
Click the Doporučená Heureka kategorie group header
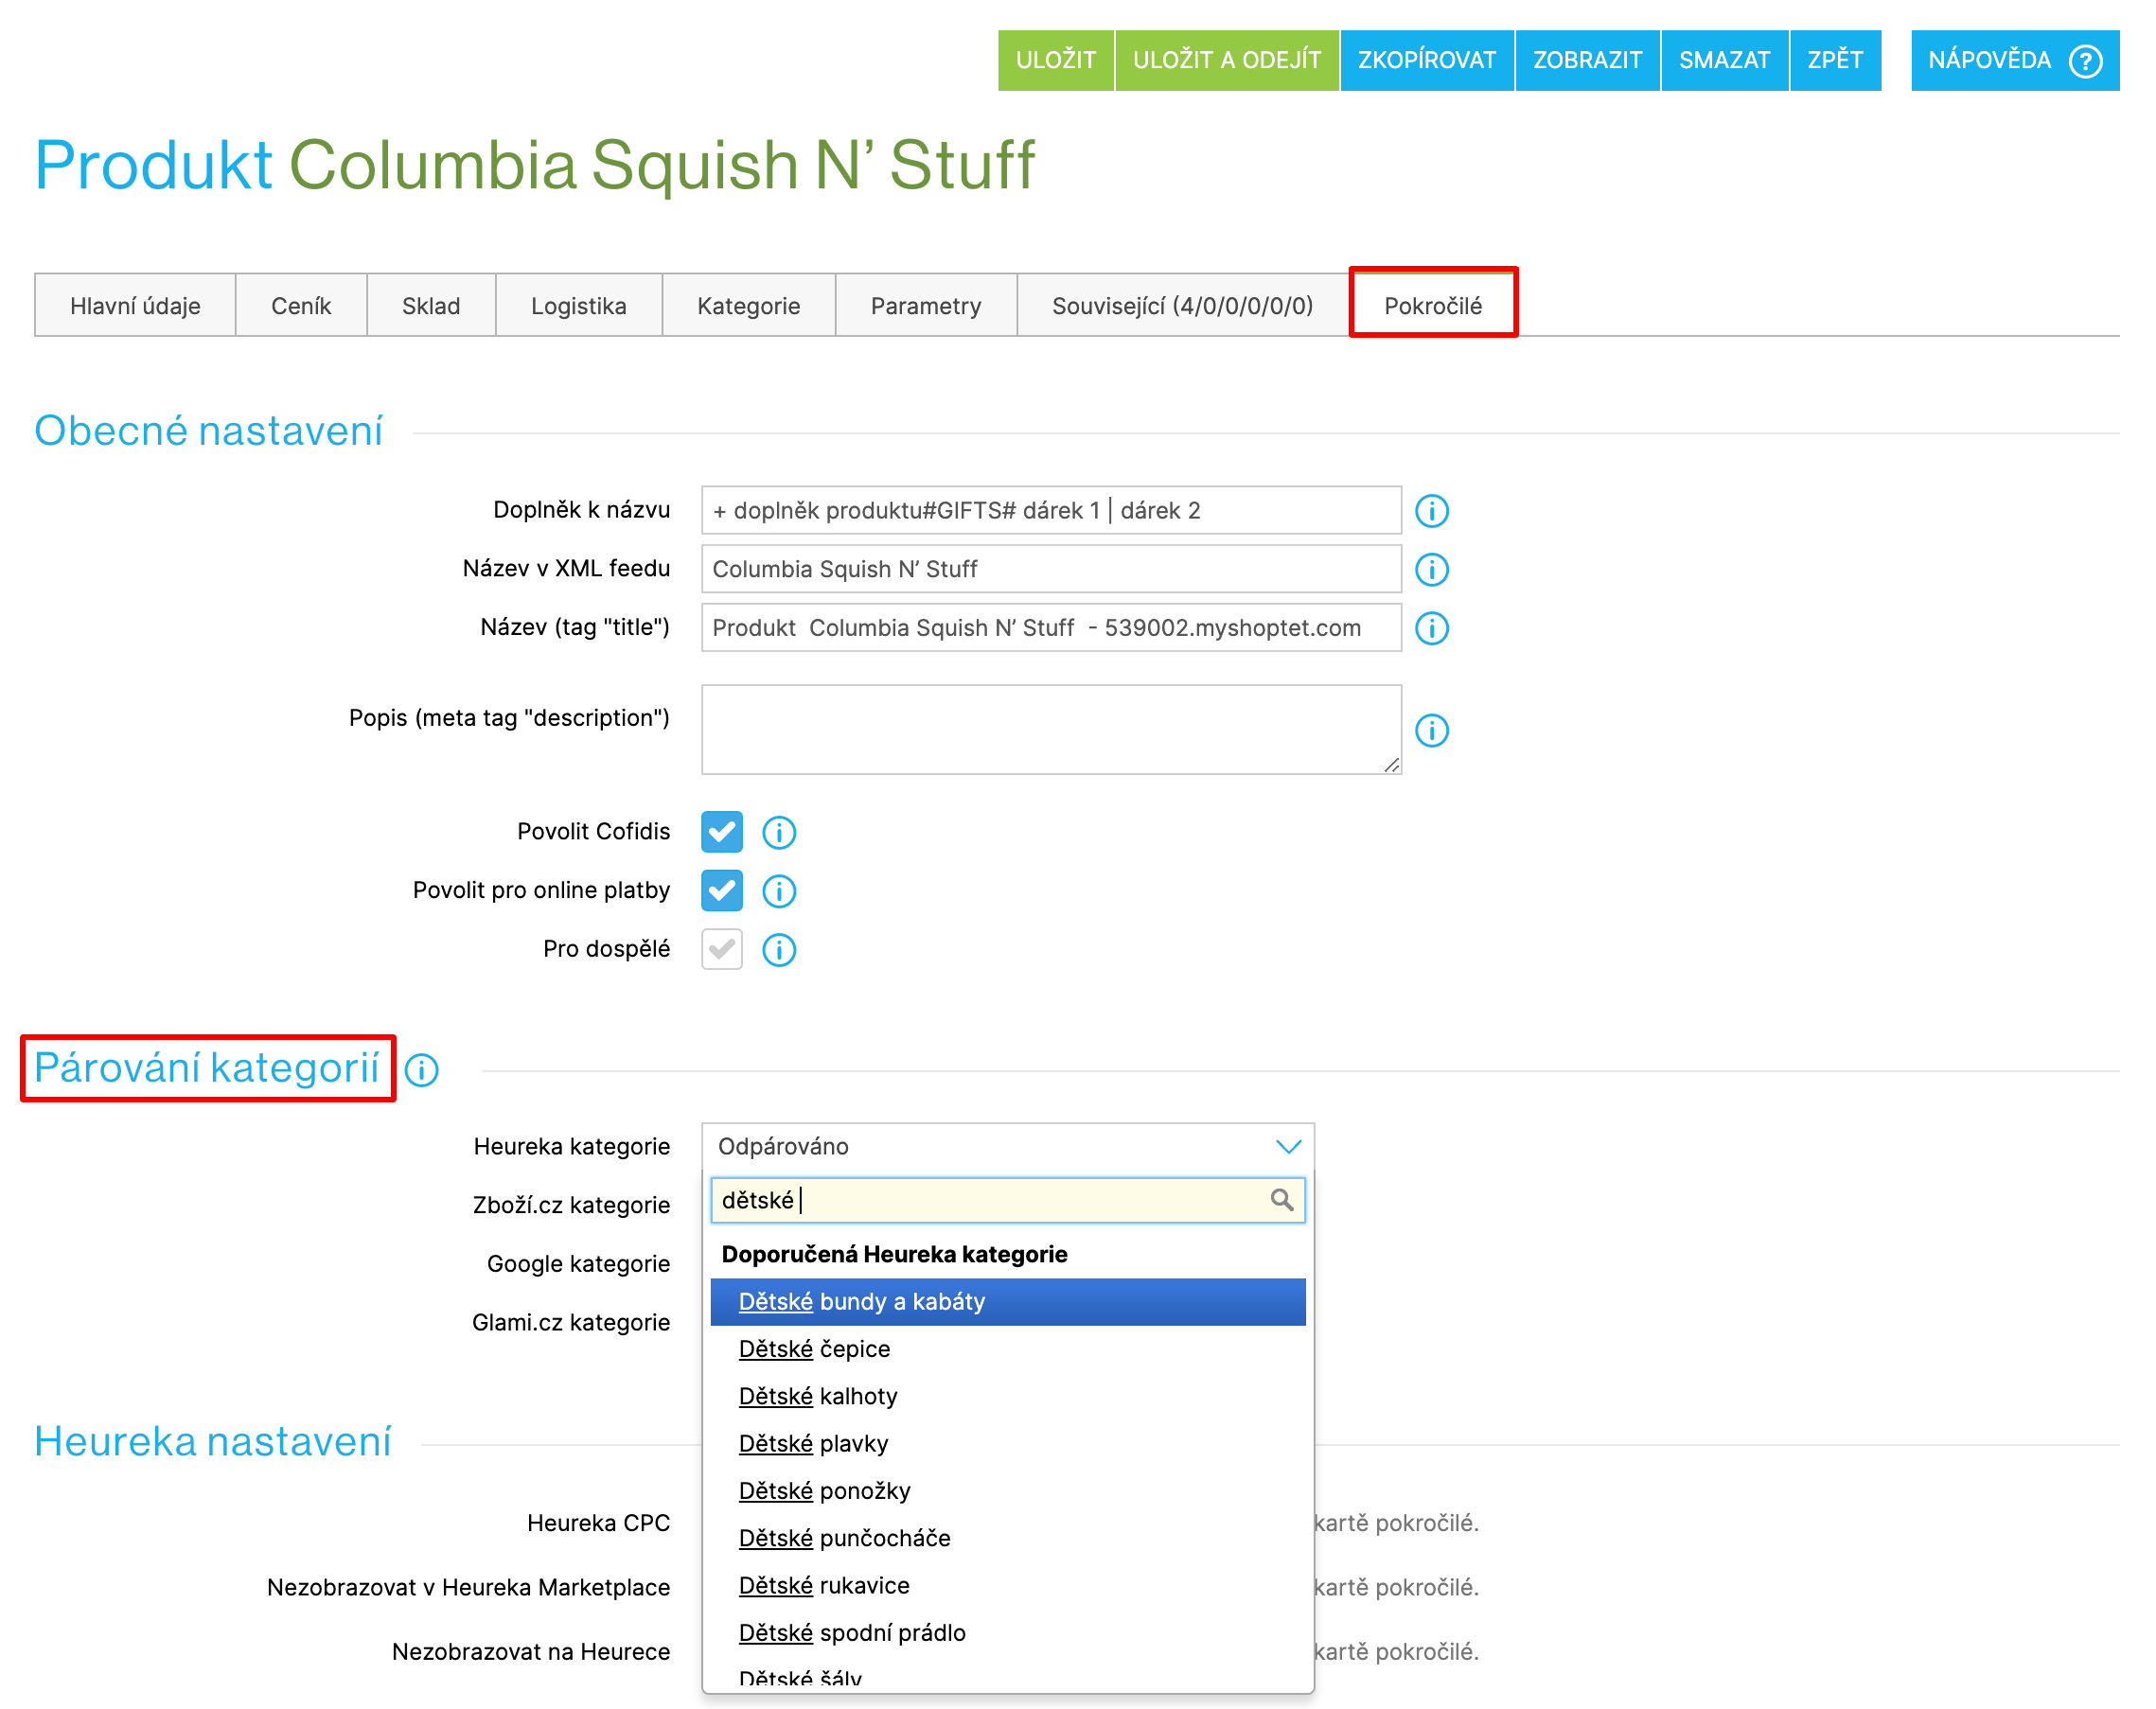click(x=894, y=1254)
